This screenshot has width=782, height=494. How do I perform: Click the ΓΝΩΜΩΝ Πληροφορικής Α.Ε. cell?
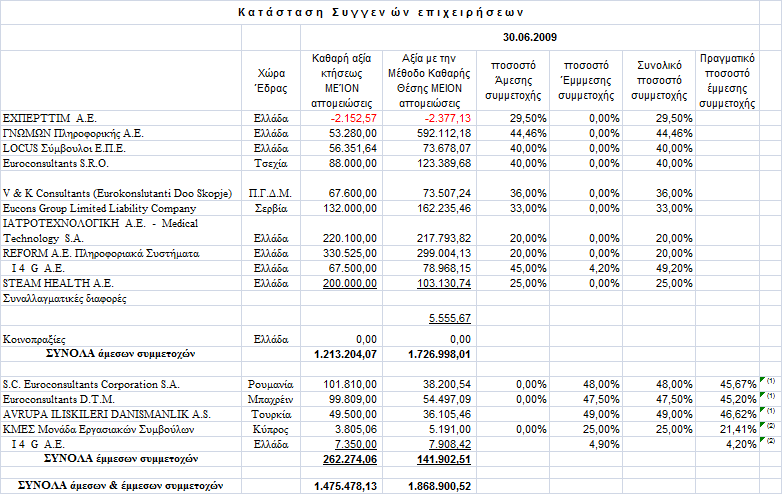click(x=73, y=134)
